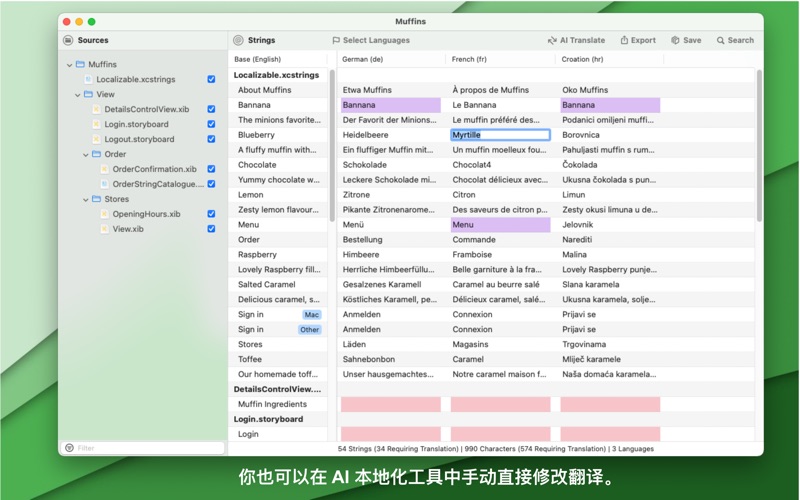This screenshot has width=800, height=500.
Task: Click the DetailsControlView.xib file icon
Action: click(x=96, y=109)
